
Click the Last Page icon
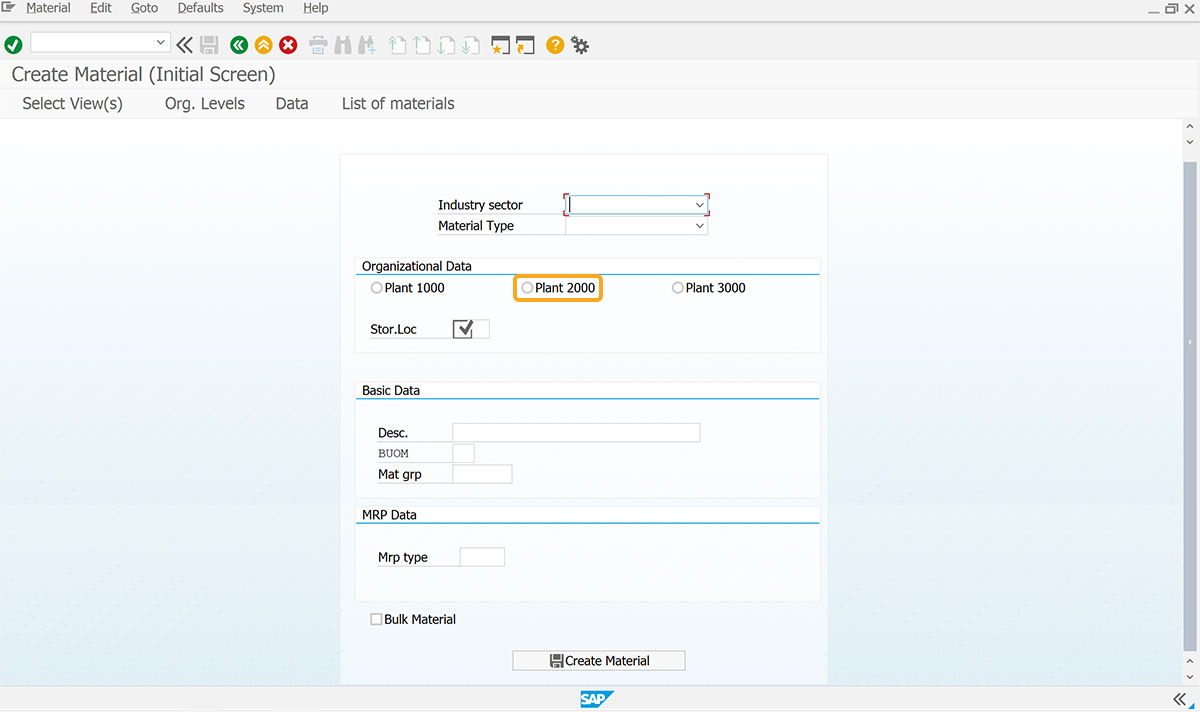[470, 45]
